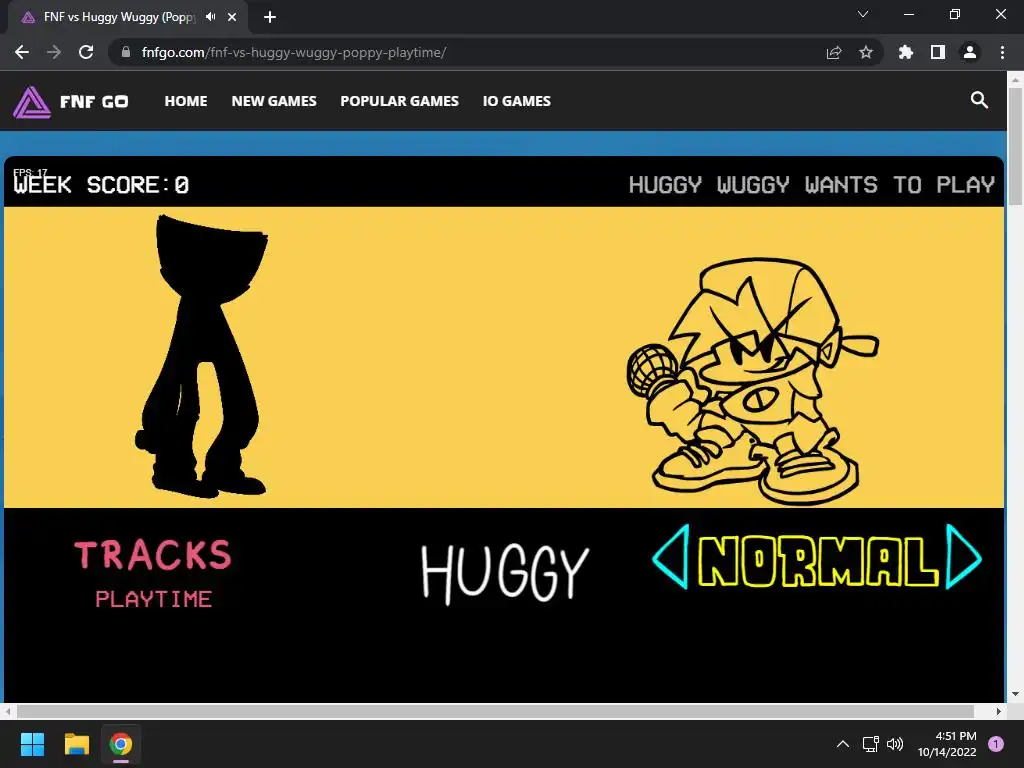Click the NORMAL difficulty label
Image resolution: width=1024 pixels, height=768 pixels.
click(818, 561)
